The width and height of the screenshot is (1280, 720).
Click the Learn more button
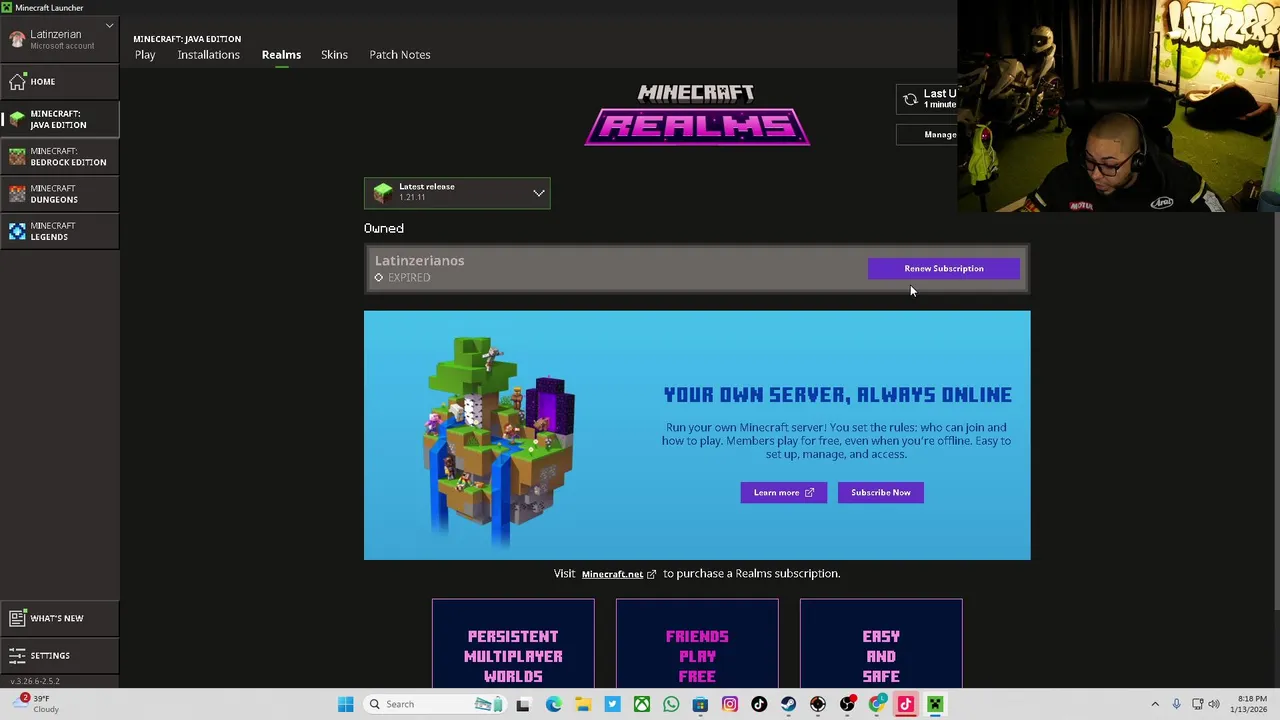pyautogui.click(x=783, y=492)
